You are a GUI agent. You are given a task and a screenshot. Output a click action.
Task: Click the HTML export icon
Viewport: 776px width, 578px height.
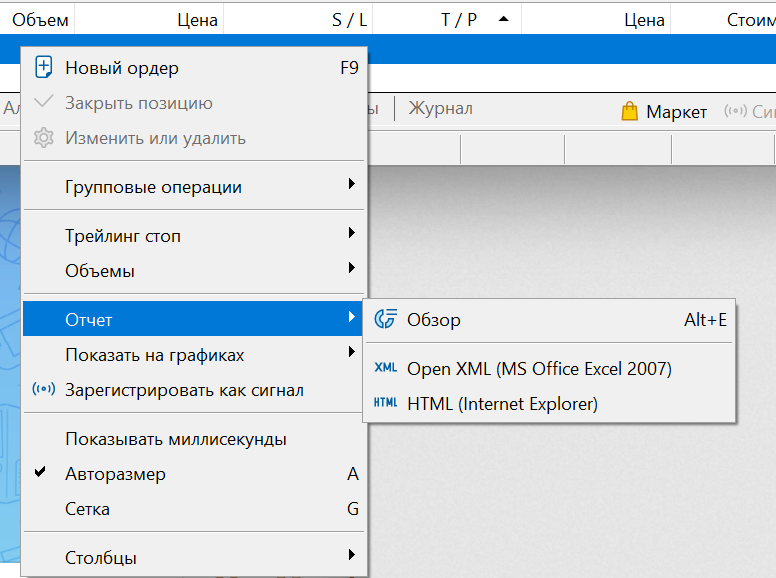pyautogui.click(x=386, y=403)
